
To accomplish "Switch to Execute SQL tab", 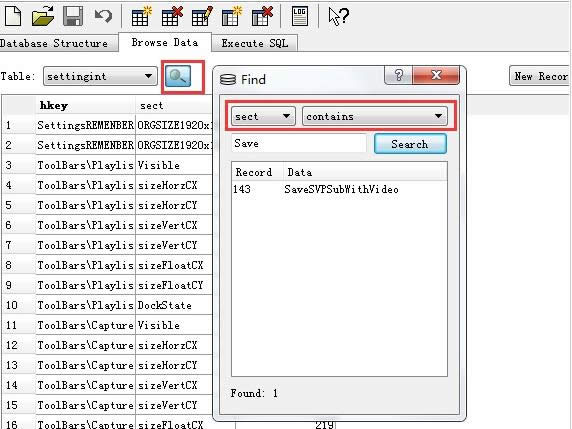I will click(x=255, y=43).
